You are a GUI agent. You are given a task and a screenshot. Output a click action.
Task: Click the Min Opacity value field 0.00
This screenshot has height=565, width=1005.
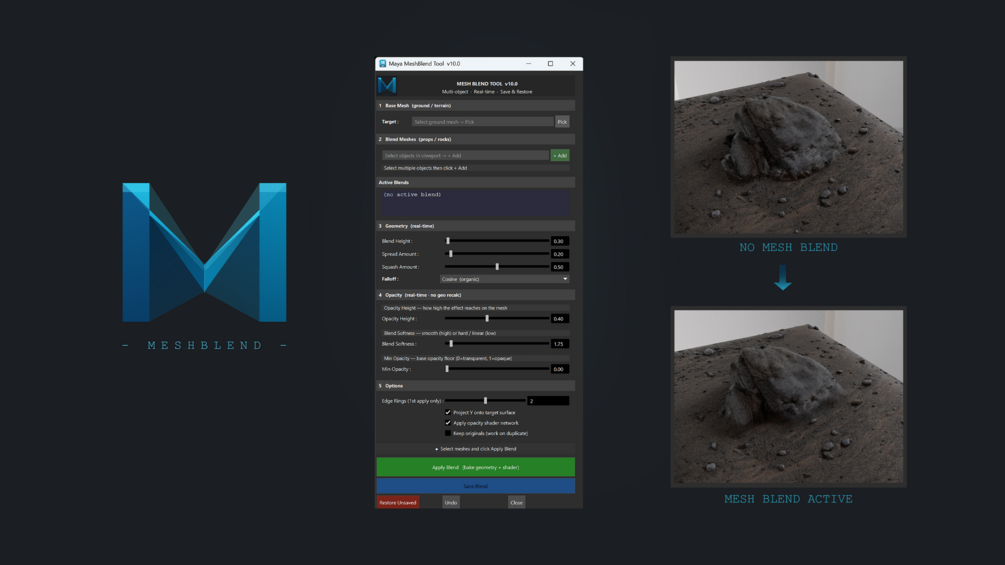560,369
